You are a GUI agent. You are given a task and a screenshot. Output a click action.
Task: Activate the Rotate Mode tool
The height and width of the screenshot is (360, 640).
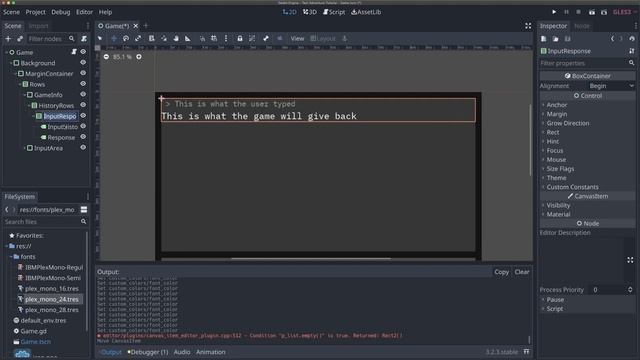pos(126,38)
